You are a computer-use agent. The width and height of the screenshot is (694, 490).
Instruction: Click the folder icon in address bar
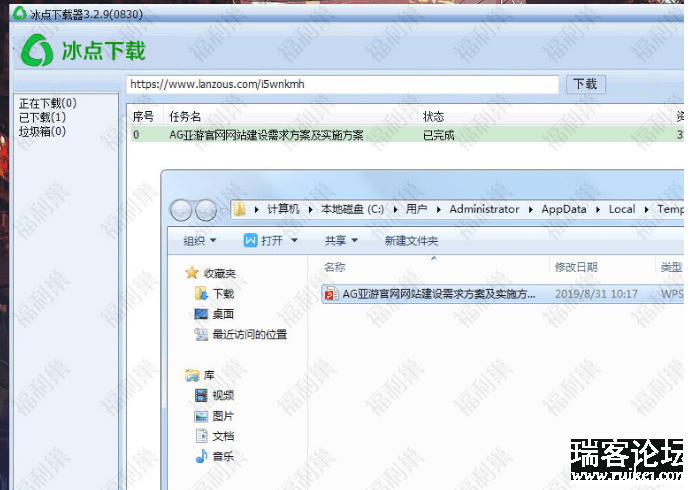pyautogui.click(x=239, y=209)
